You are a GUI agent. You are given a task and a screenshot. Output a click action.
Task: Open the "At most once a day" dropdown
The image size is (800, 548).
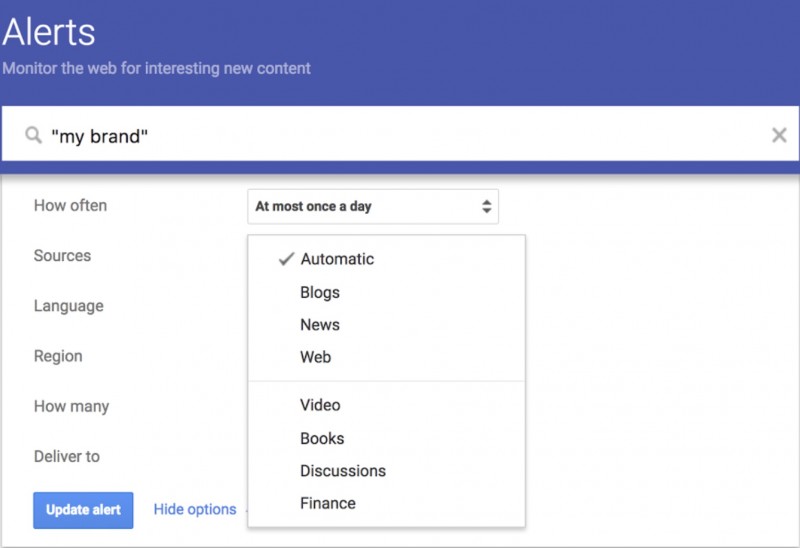coord(372,207)
